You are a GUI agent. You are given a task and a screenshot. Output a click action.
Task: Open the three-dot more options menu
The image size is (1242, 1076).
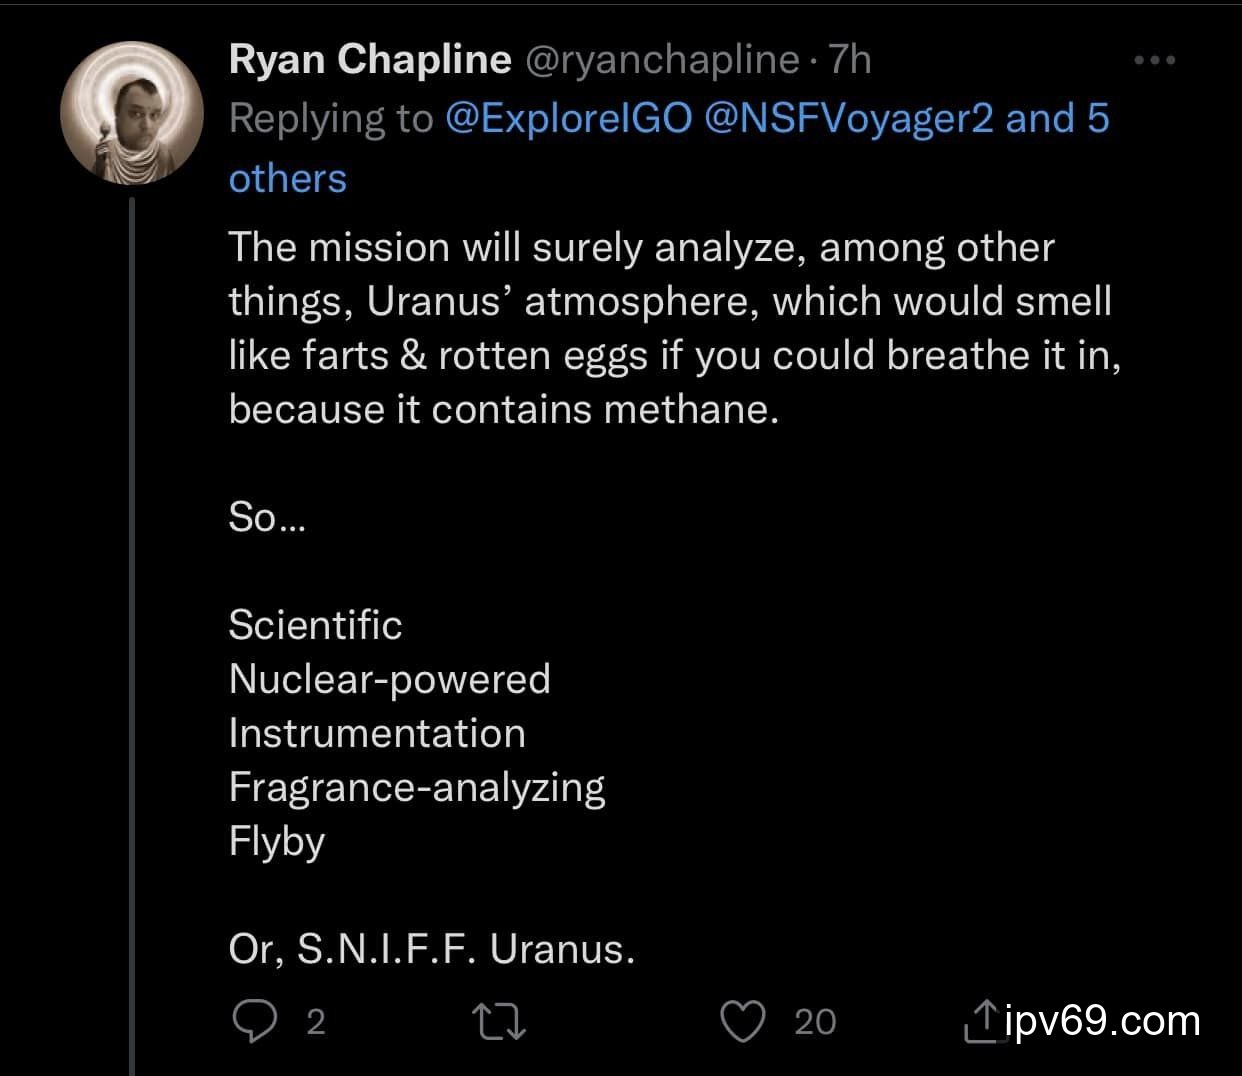coord(1154,61)
